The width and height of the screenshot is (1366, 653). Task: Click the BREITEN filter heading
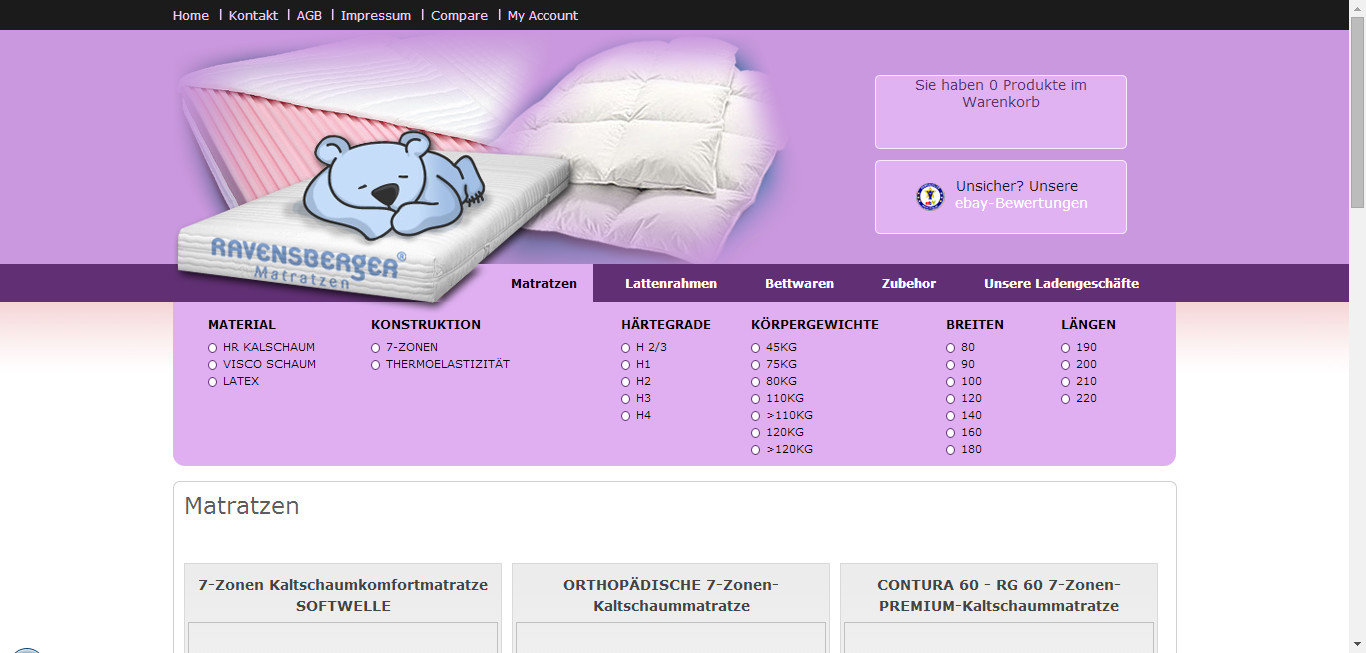click(x=975, y=324)
